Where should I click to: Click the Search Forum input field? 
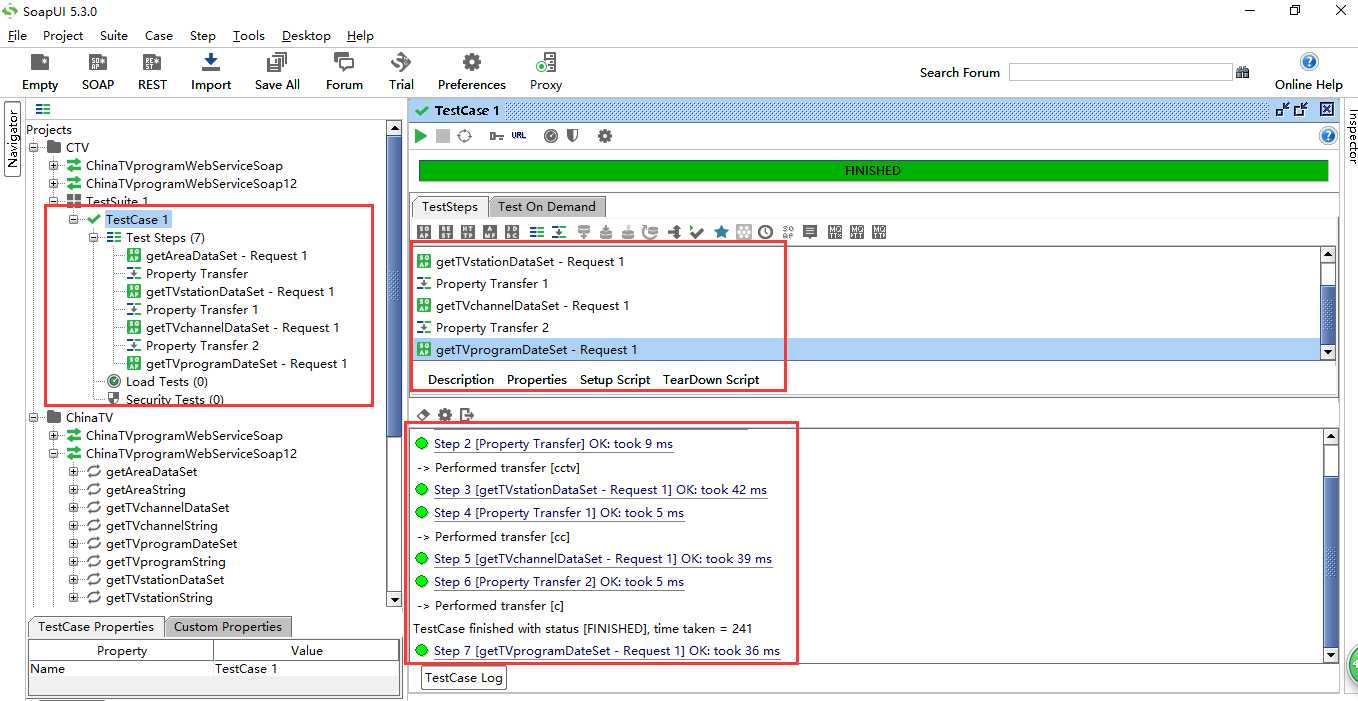coord(1120,72)
